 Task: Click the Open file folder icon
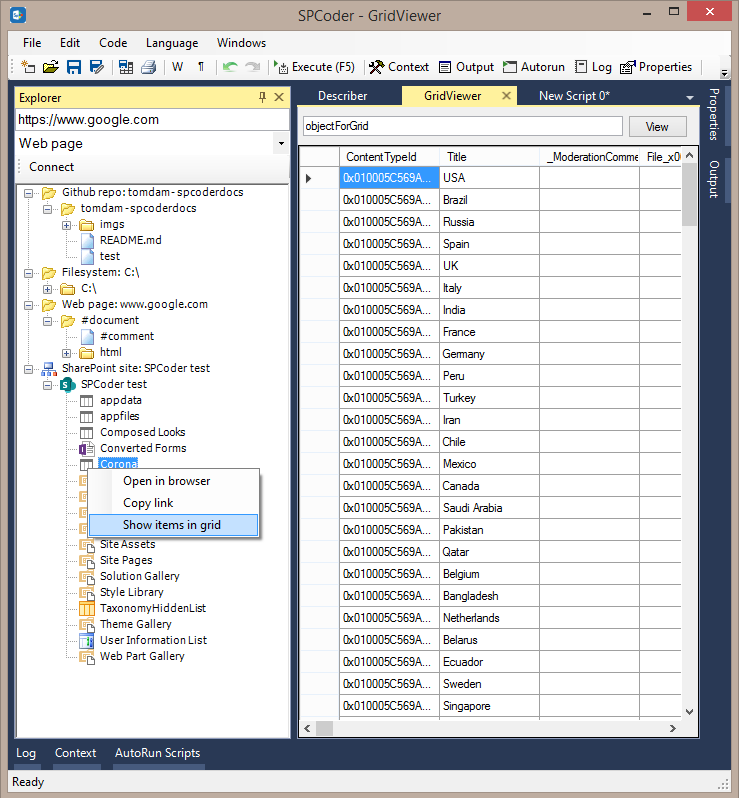(x=51, y=67)
